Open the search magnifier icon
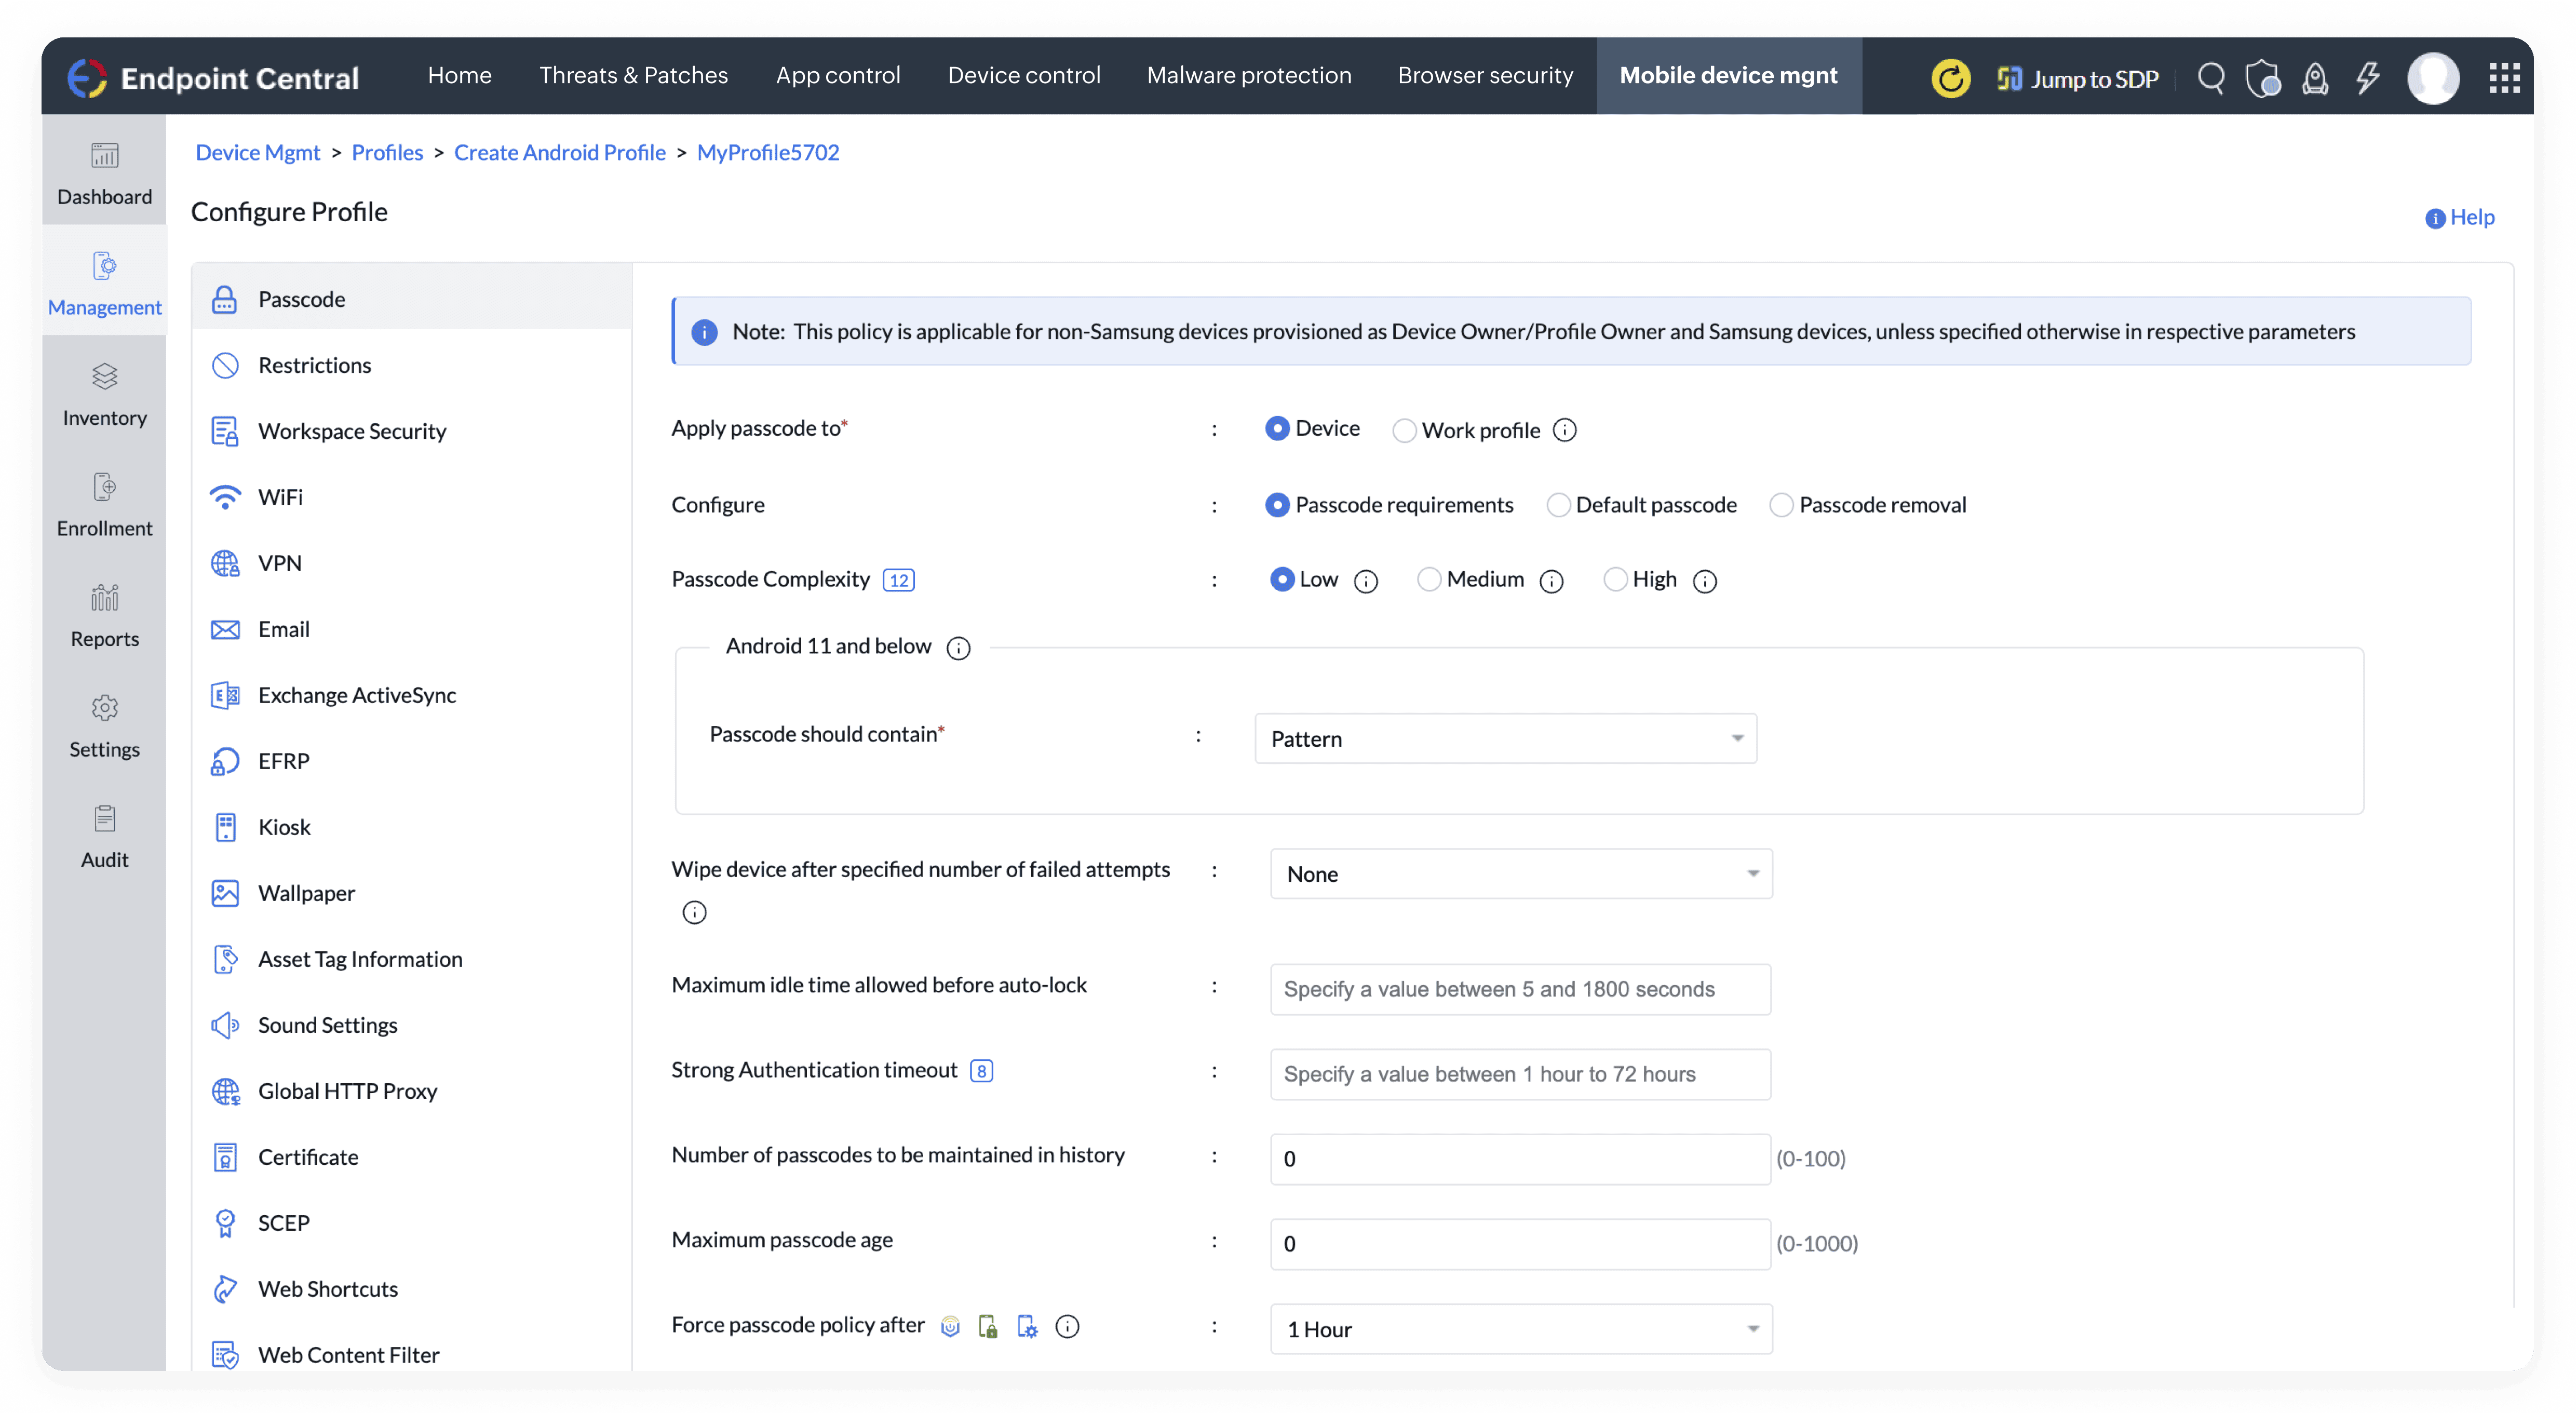Image resolution: width=2576 pixels, height=1413 pixels. [2211, 78]
